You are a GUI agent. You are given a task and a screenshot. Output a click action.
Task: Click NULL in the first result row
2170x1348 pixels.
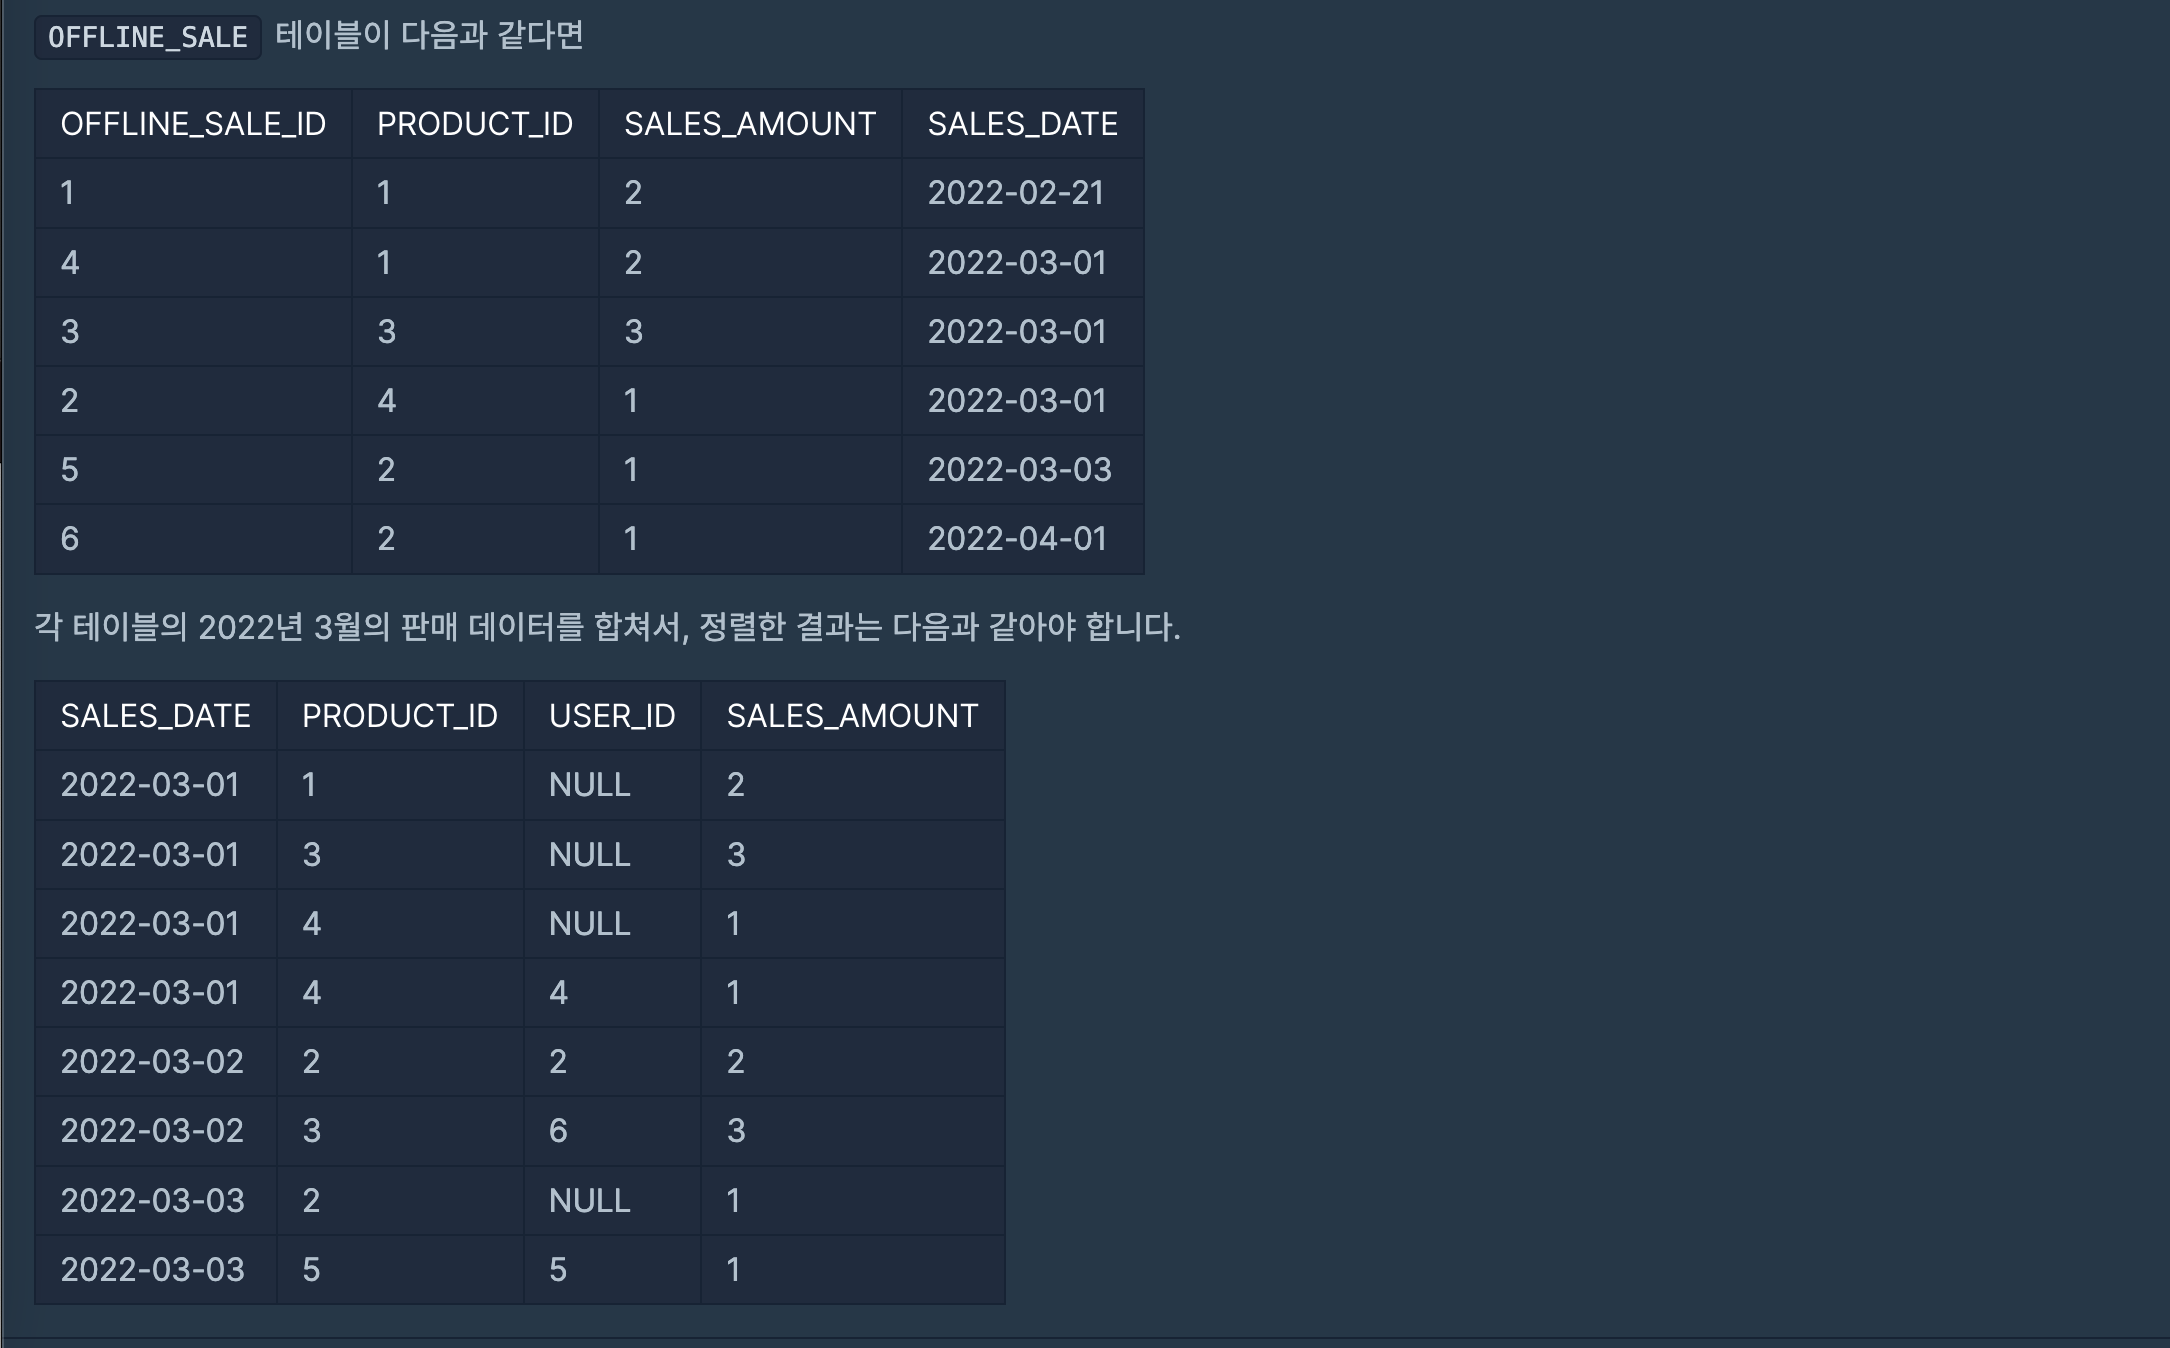(589, 785)
